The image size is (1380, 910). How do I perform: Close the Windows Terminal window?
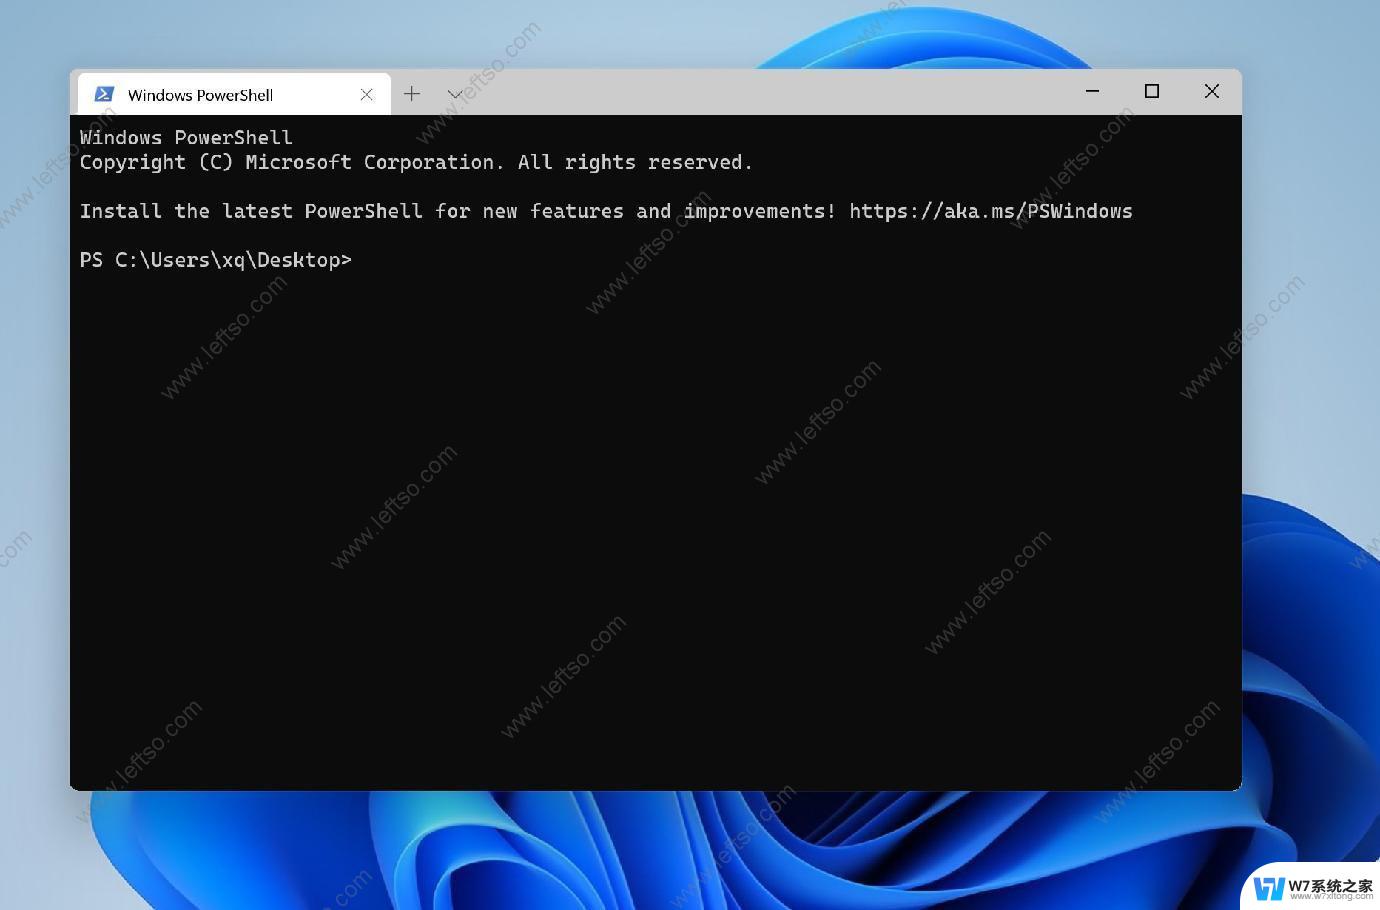click(x=1212, y=91)
